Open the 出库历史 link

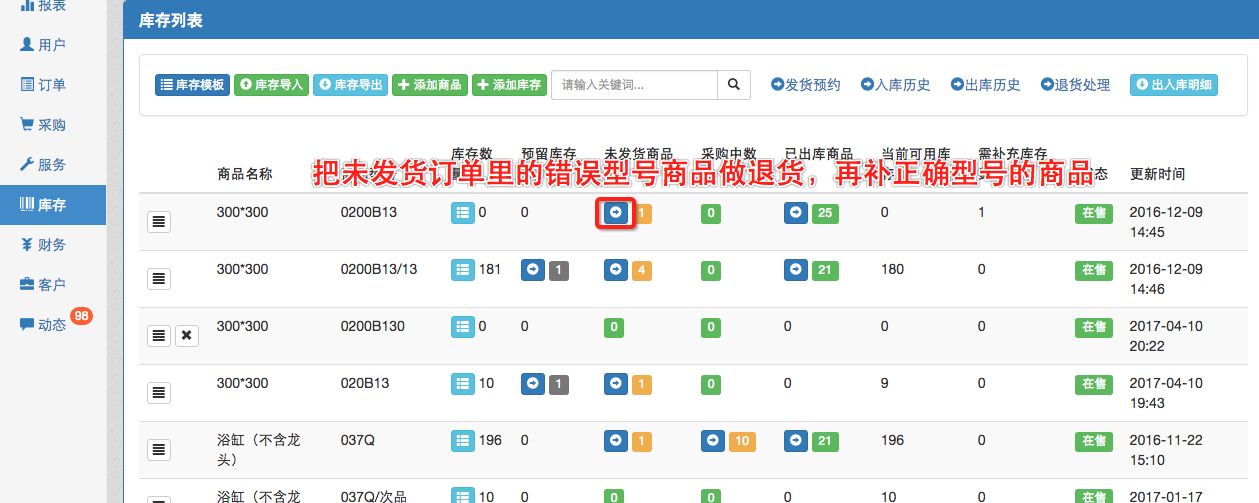(985, 85)
